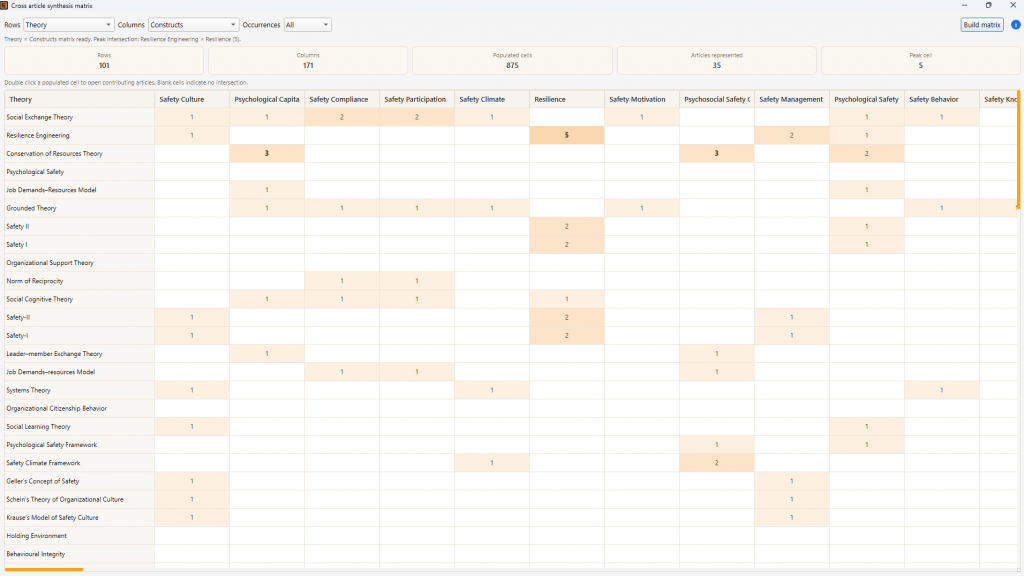Image resolution: width=1024 pixels, height=576 pixels.
Task: Select Geller's Concept of Safety row
Action: [x=80, y=481]
